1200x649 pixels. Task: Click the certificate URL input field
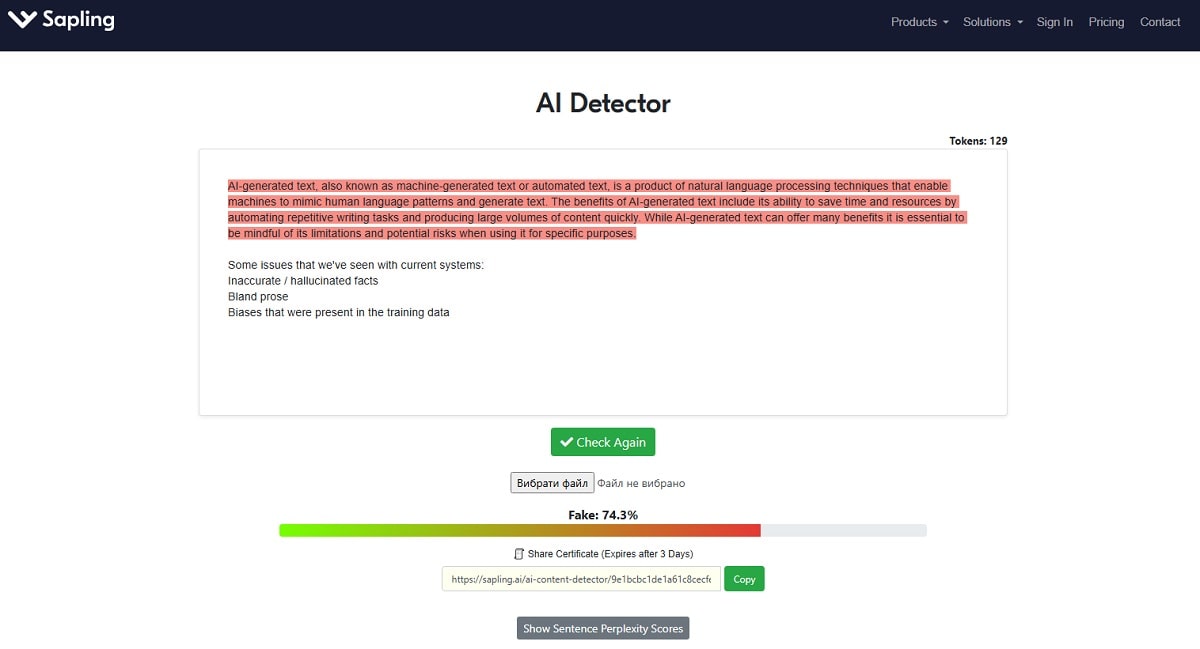(580, 578)
